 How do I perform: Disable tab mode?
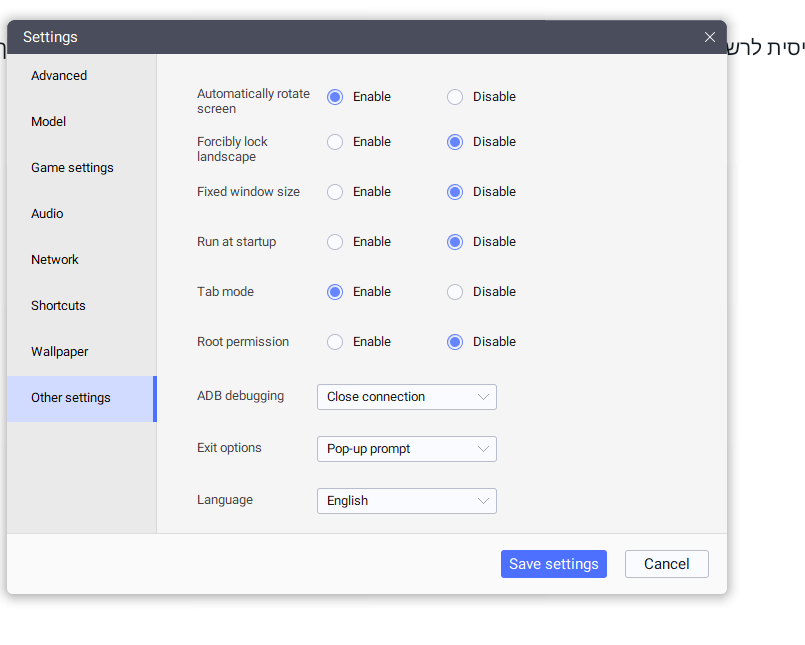(x=455, y=292)
